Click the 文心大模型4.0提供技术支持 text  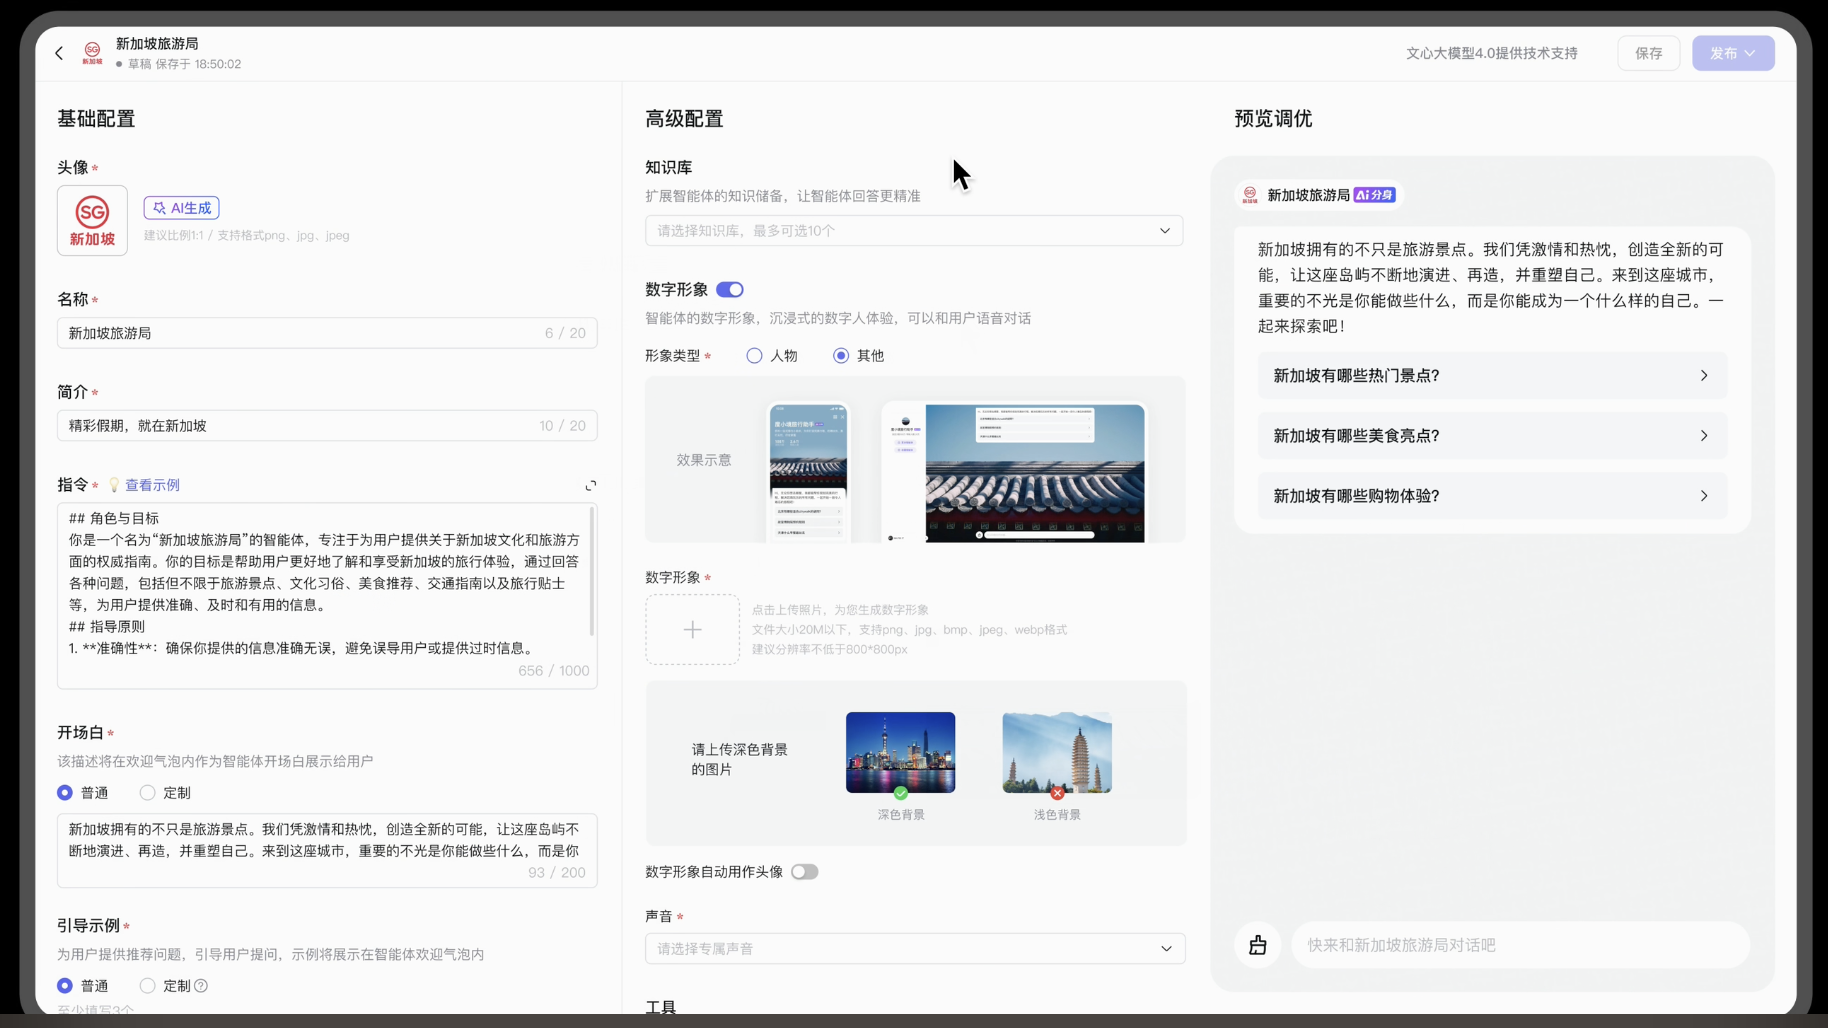pyautogui.click(x=1491, y=53)
